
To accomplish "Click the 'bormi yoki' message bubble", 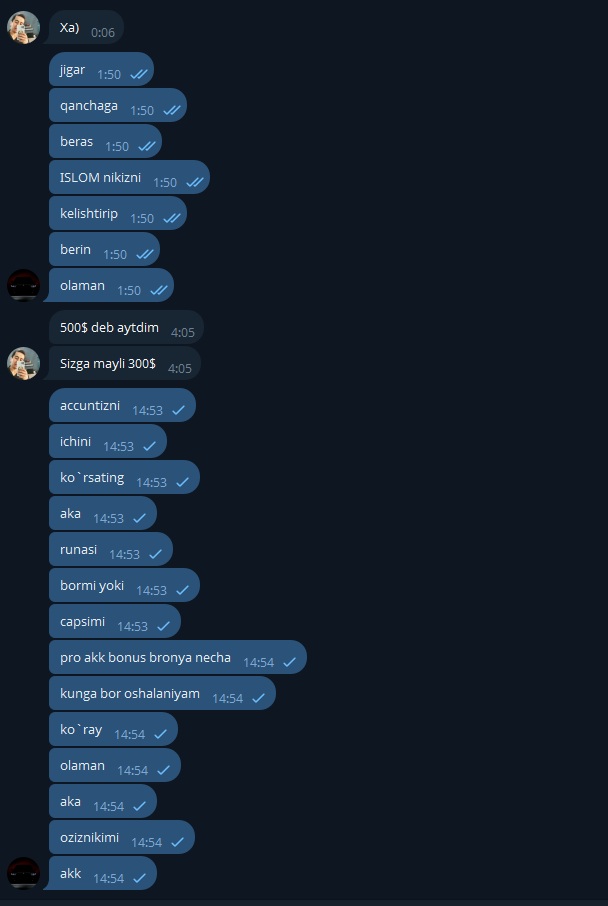I will [124, 585].
